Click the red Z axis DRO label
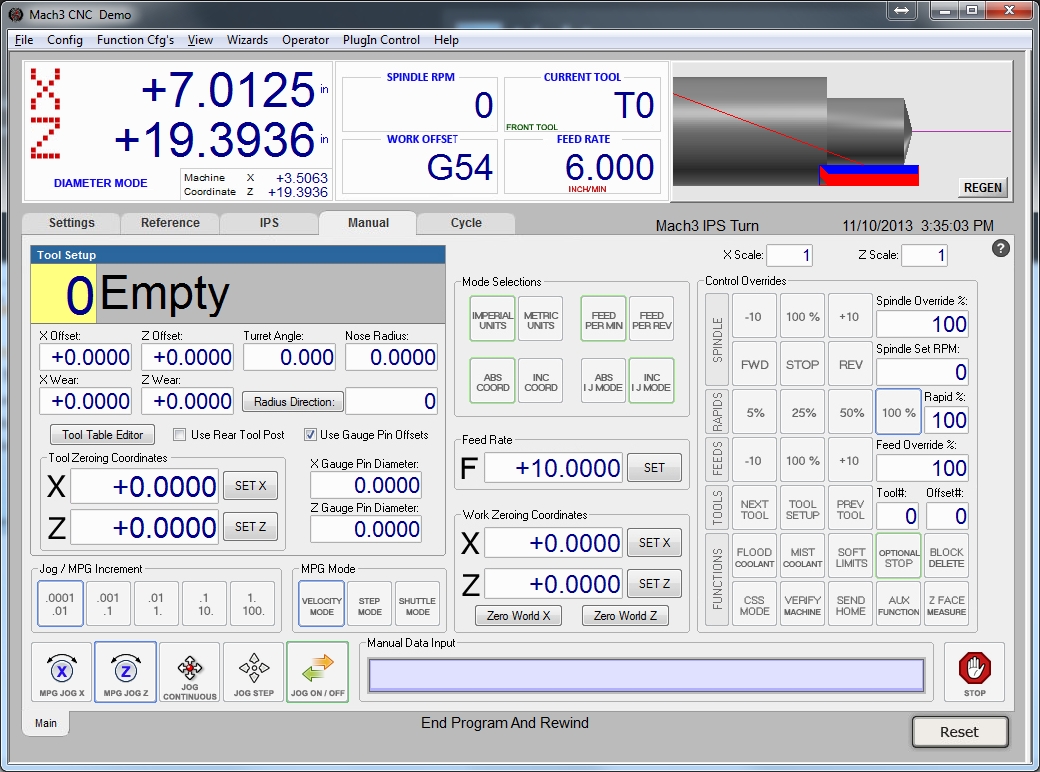 46,138
